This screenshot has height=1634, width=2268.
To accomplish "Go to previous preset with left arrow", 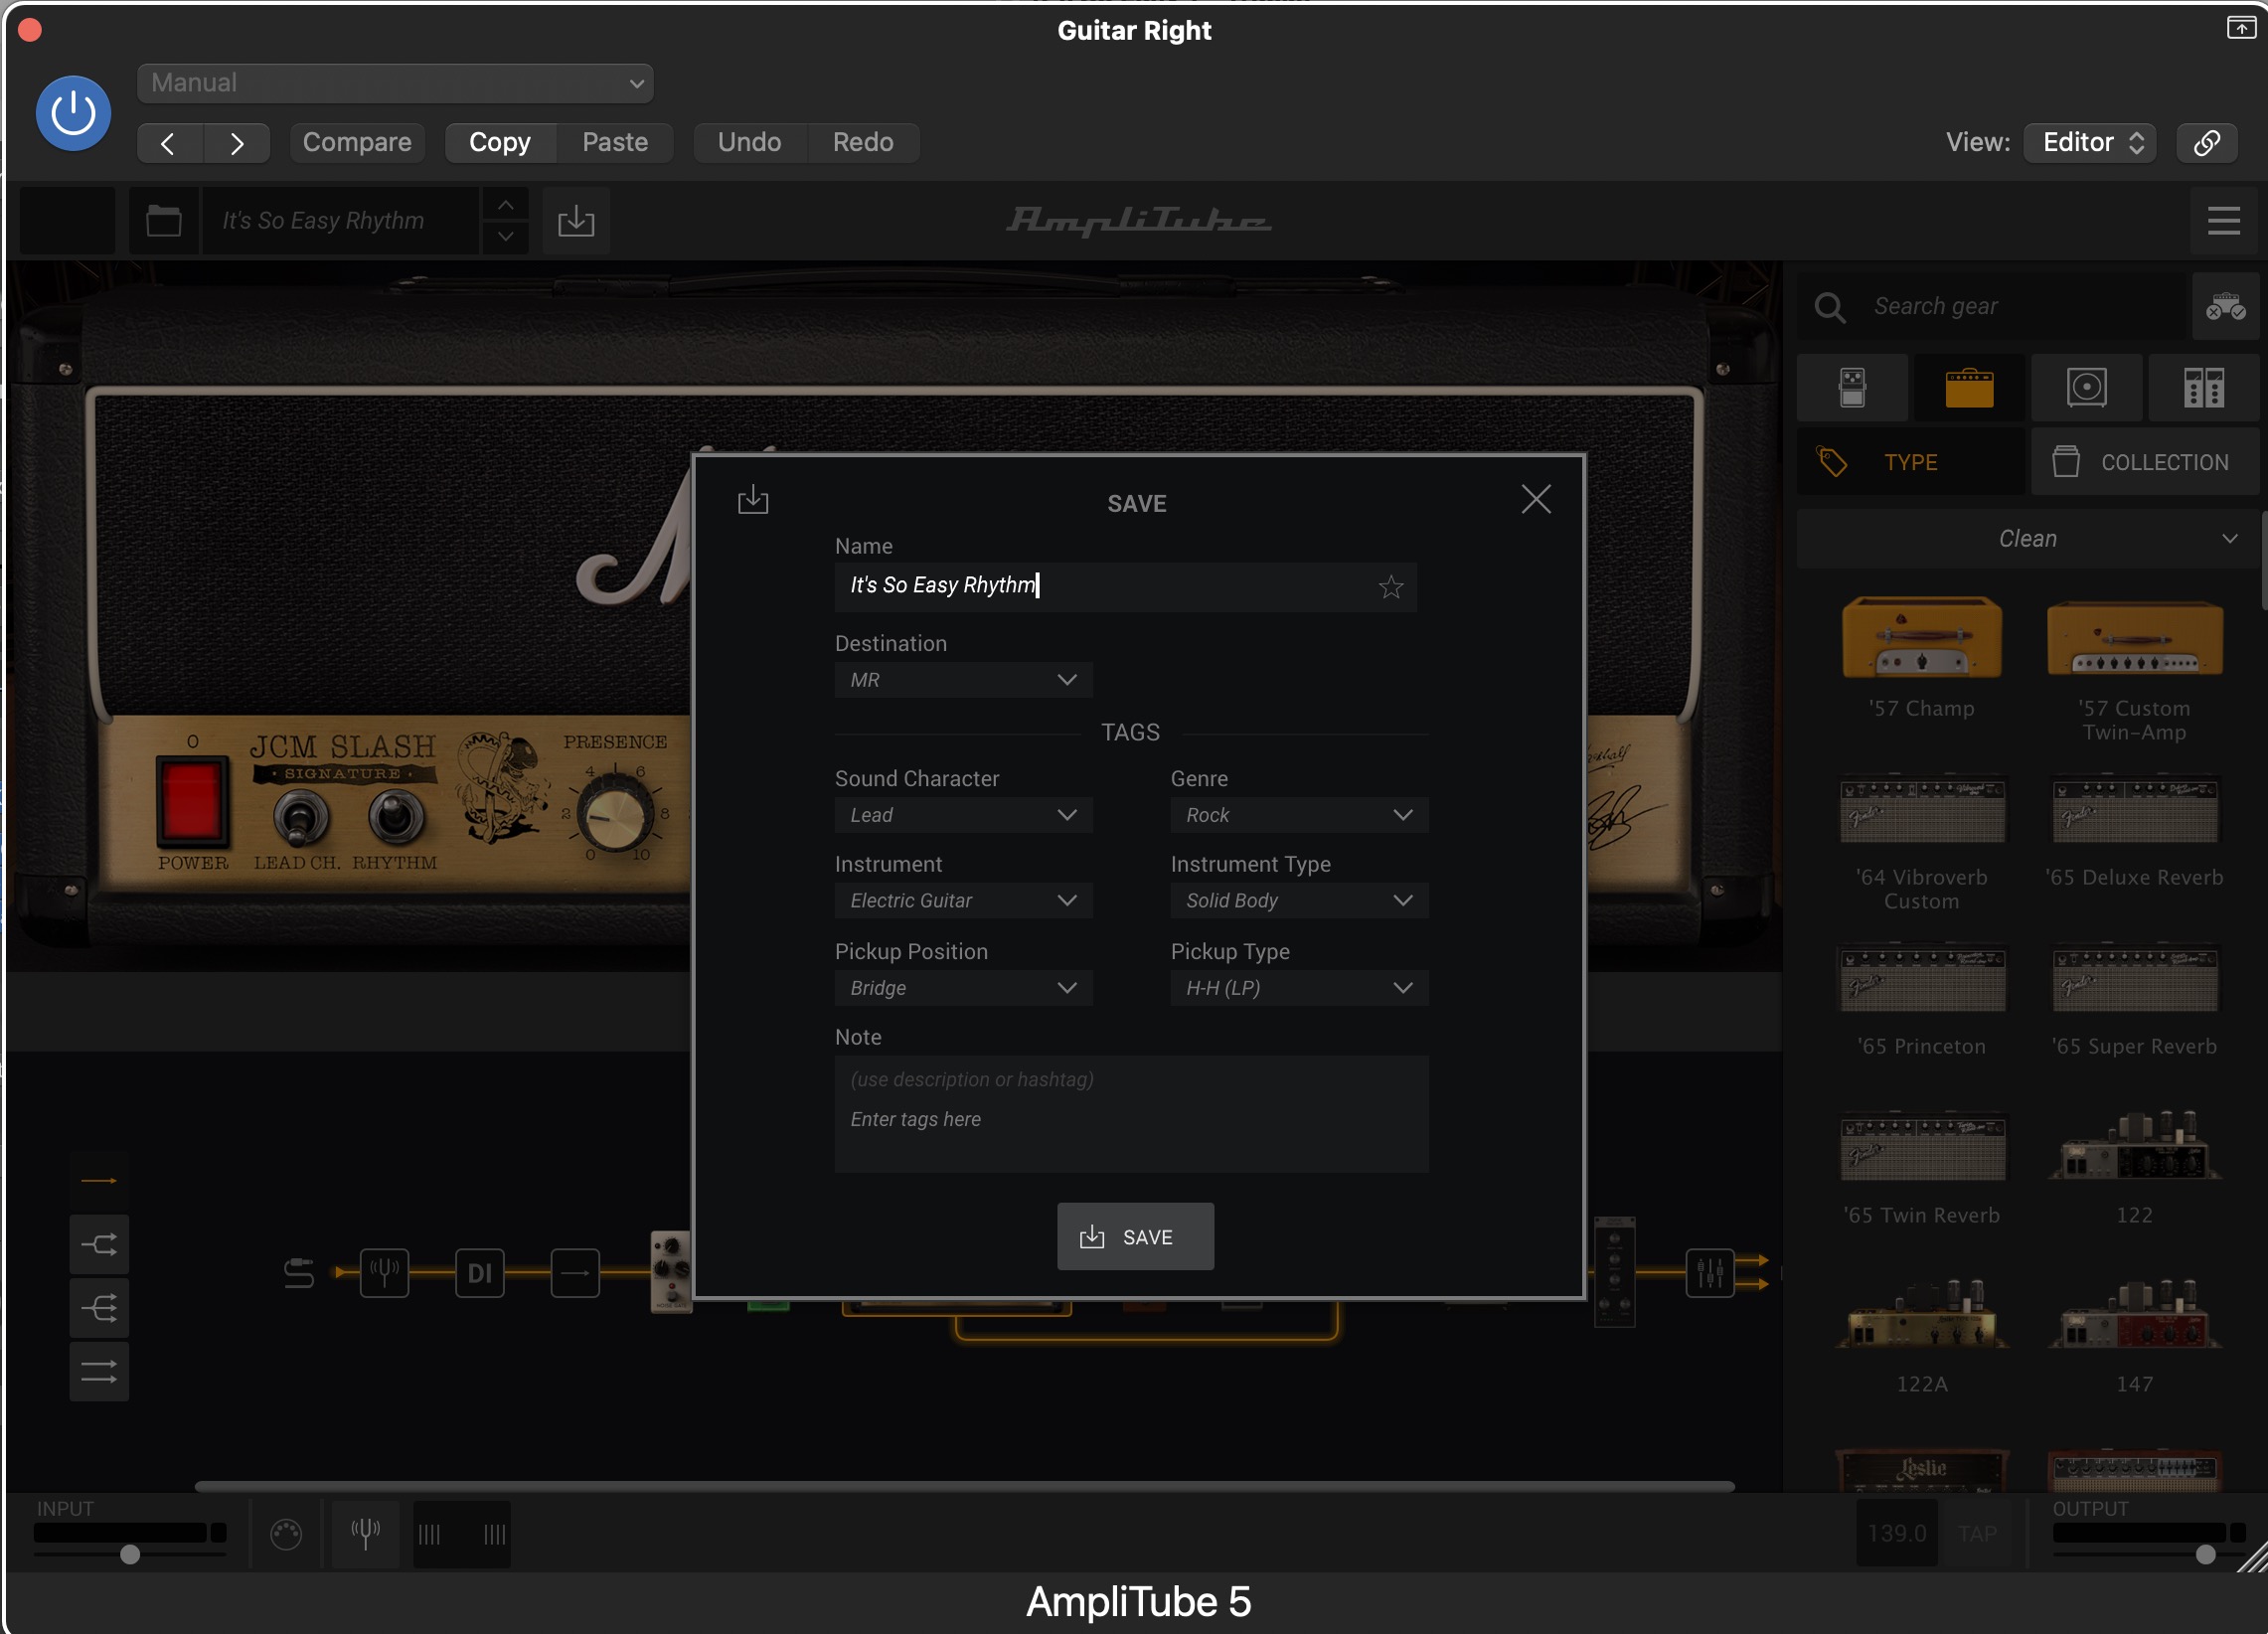I will (169, 143).
